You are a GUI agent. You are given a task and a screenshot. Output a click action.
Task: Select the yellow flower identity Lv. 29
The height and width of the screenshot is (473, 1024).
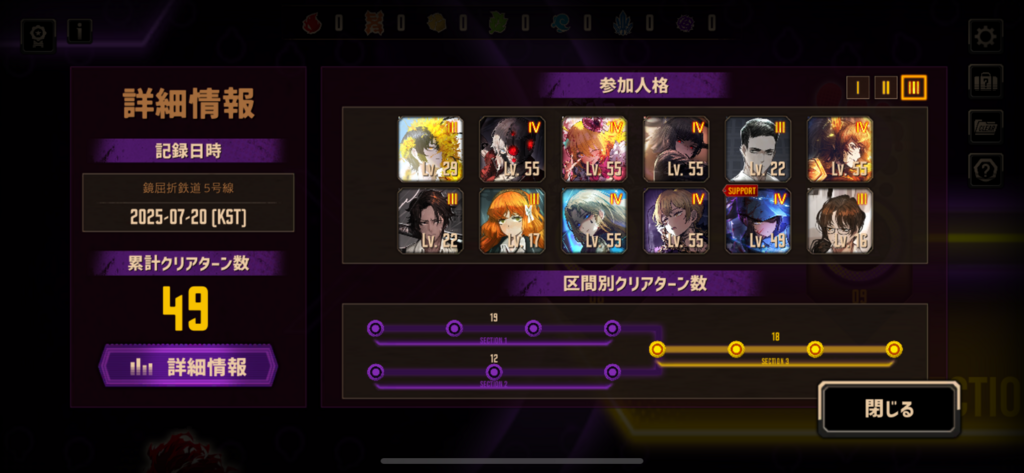(x=430, y=149)
